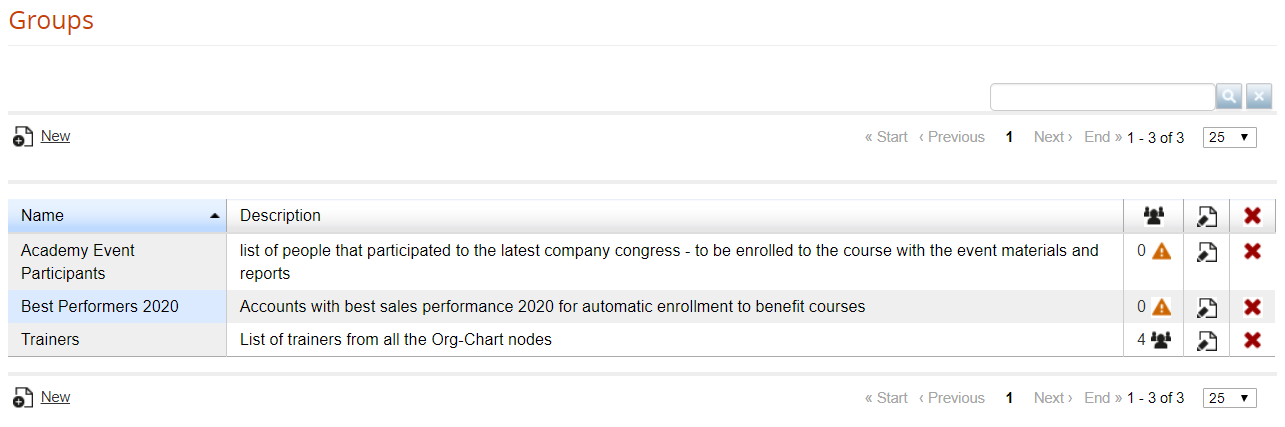The width and height of the screenshot is (1285, 427).
Task: Click the group search input field
Action: tap(1102, 97)
